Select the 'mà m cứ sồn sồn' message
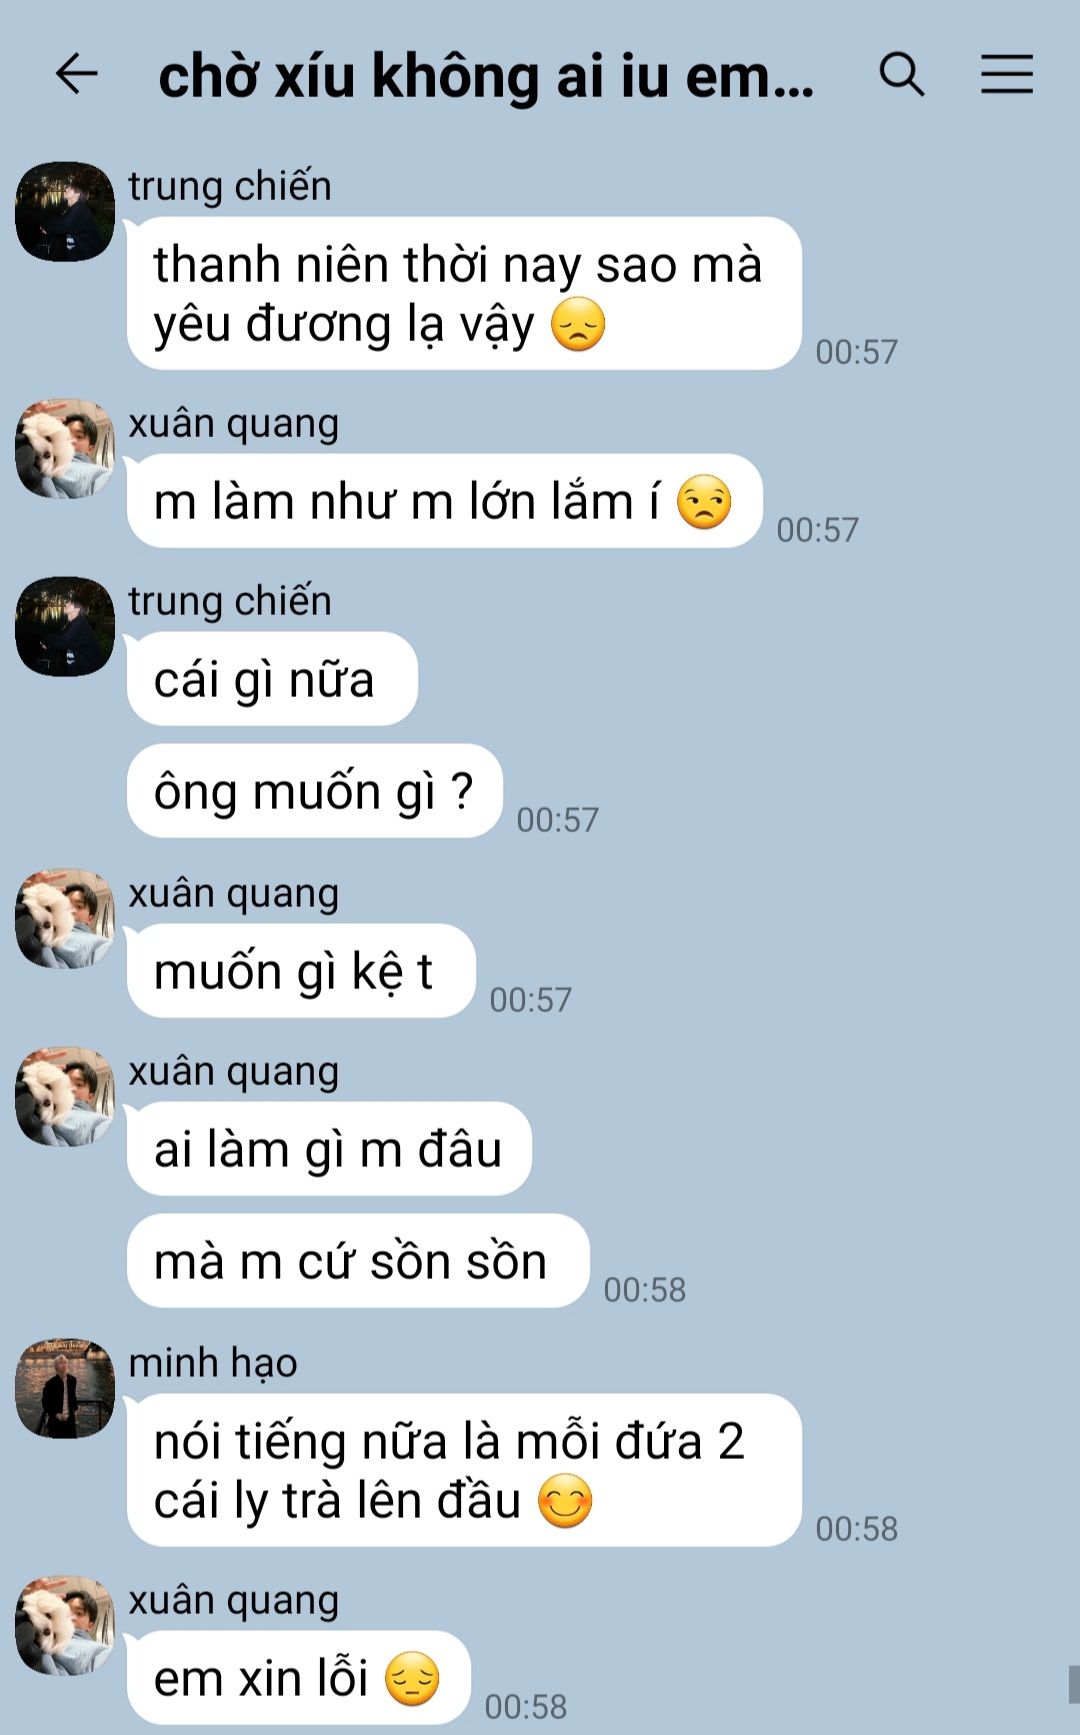The height and width of the screenshot is (1735, 1080). pos(358,1261)
